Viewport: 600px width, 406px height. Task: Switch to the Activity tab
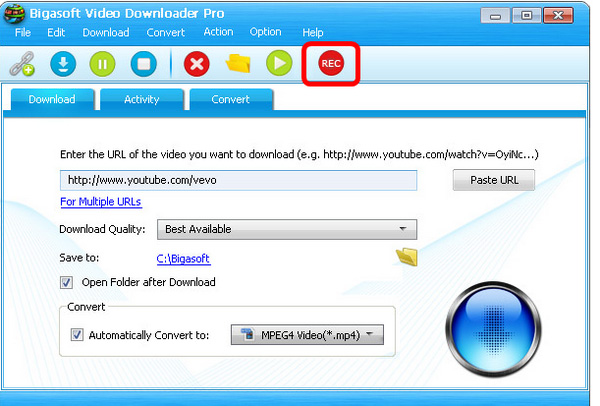pos(142,99)
